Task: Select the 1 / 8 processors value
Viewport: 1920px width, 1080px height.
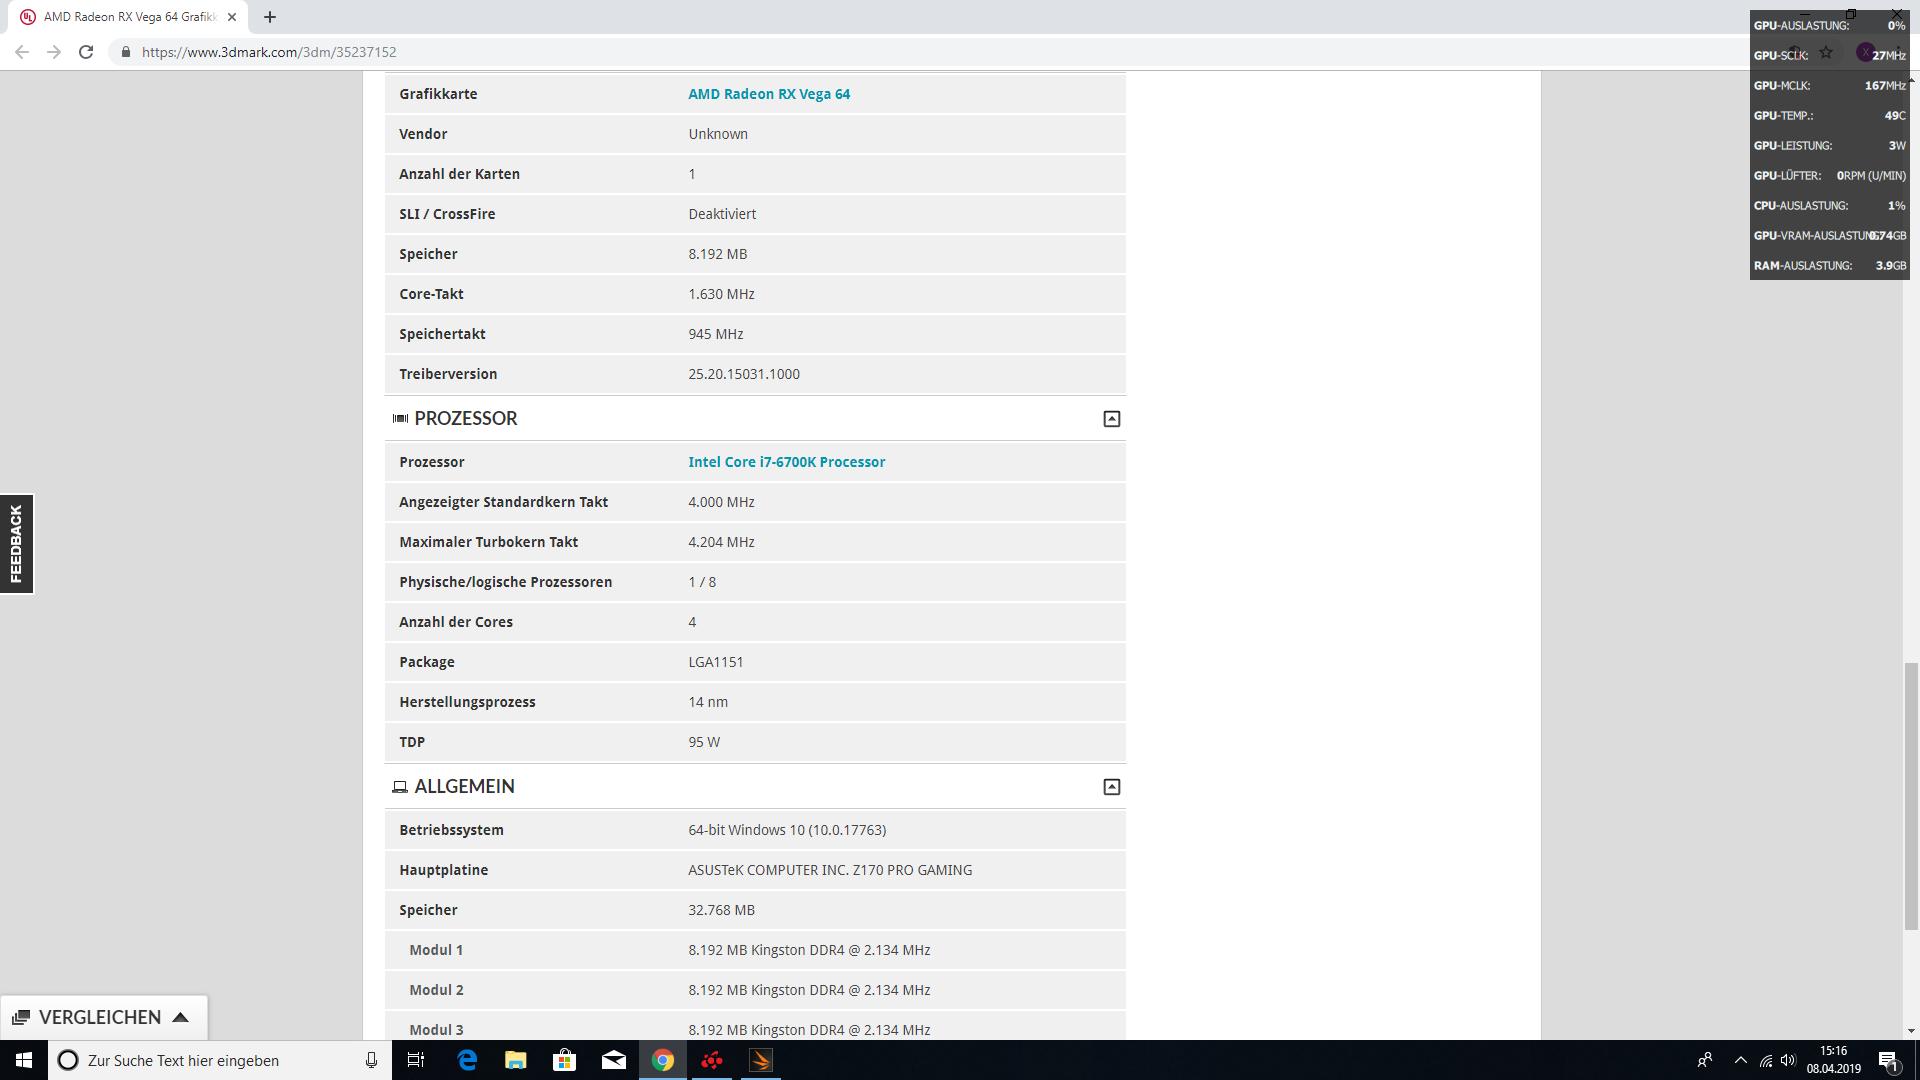Action: [702, 582]
